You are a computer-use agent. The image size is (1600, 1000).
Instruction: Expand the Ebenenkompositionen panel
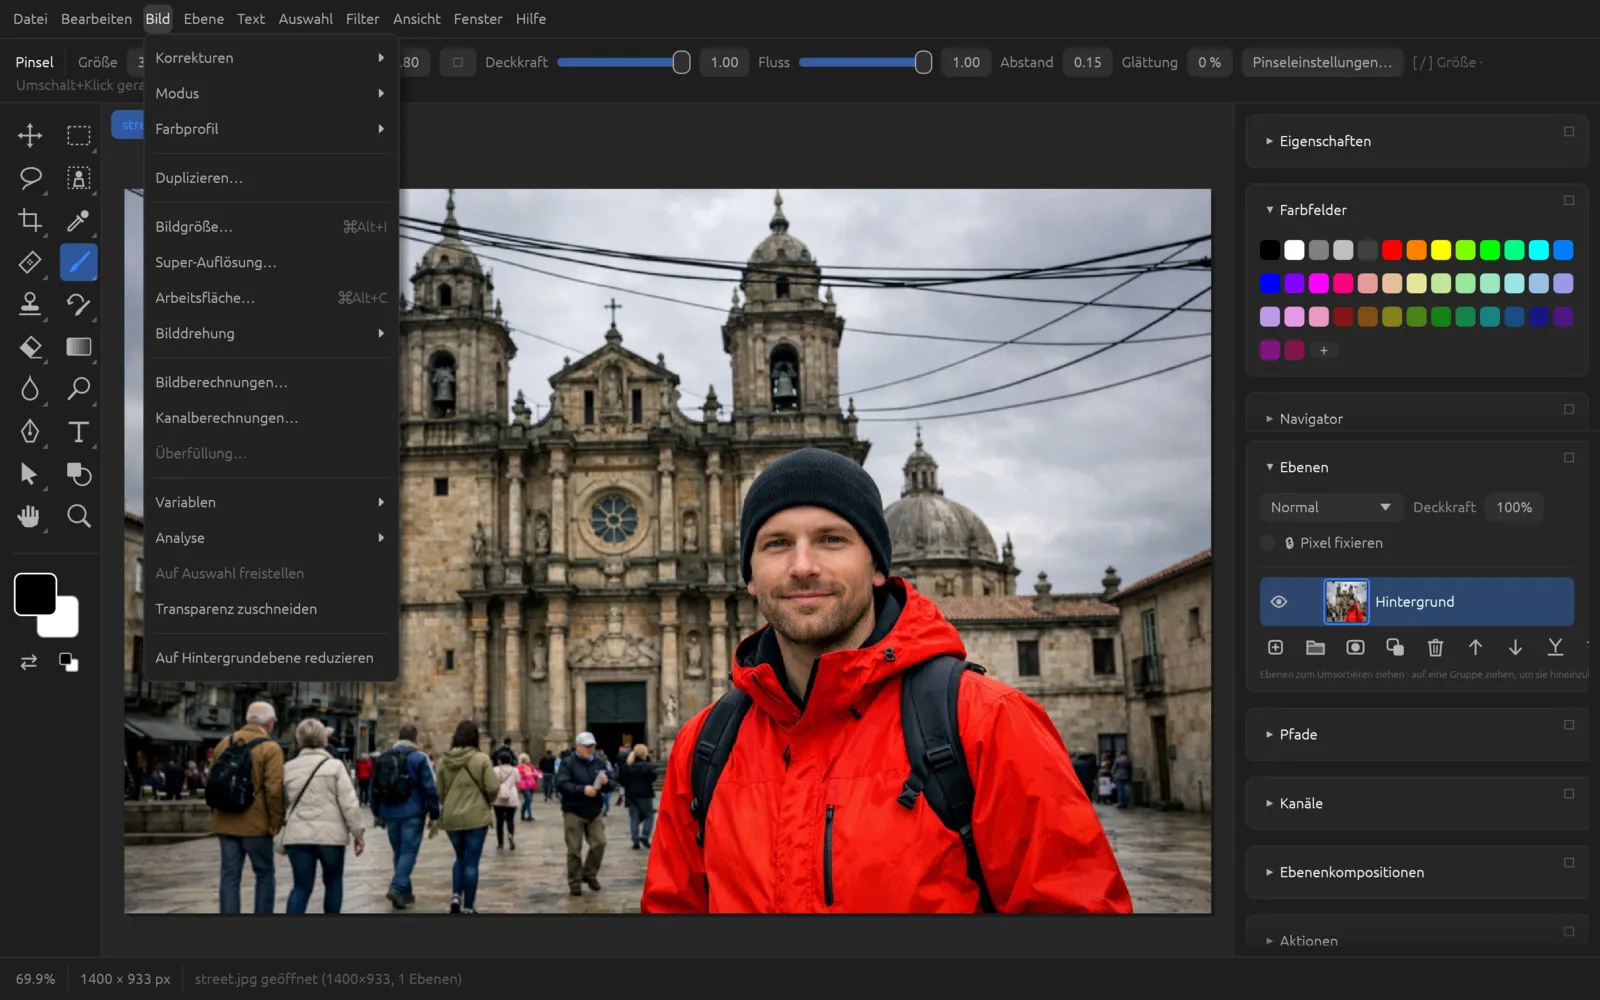(x=1269, y=872)
